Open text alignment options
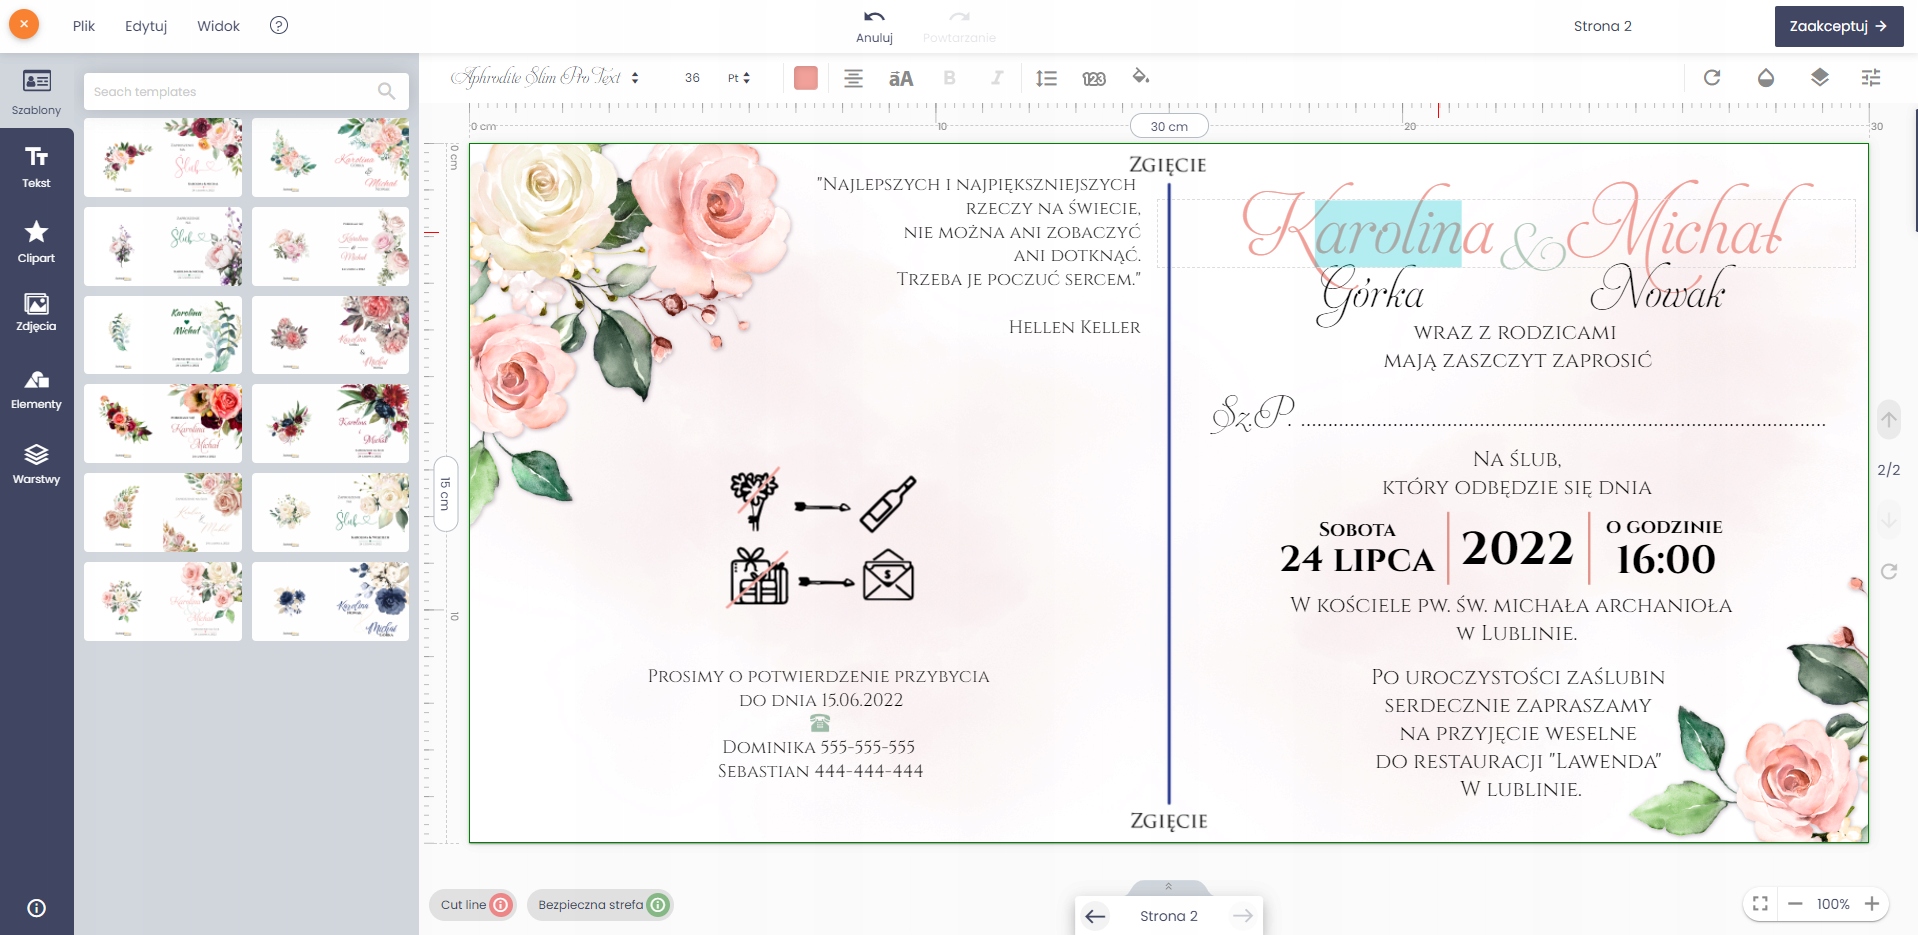Image resolution: width=1918 pixels, height=935 pixels. coord(853,78)
